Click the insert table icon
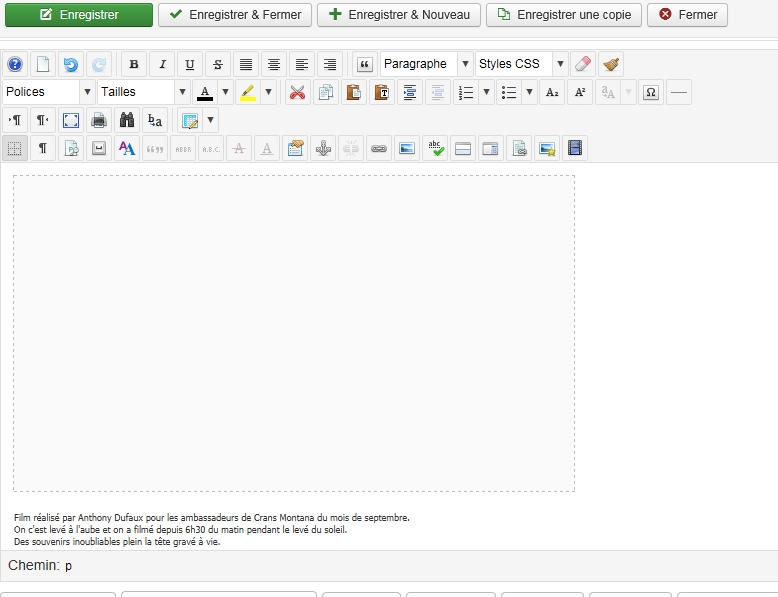Viewport: 778px width, 597px height. (x=190, y=120)
